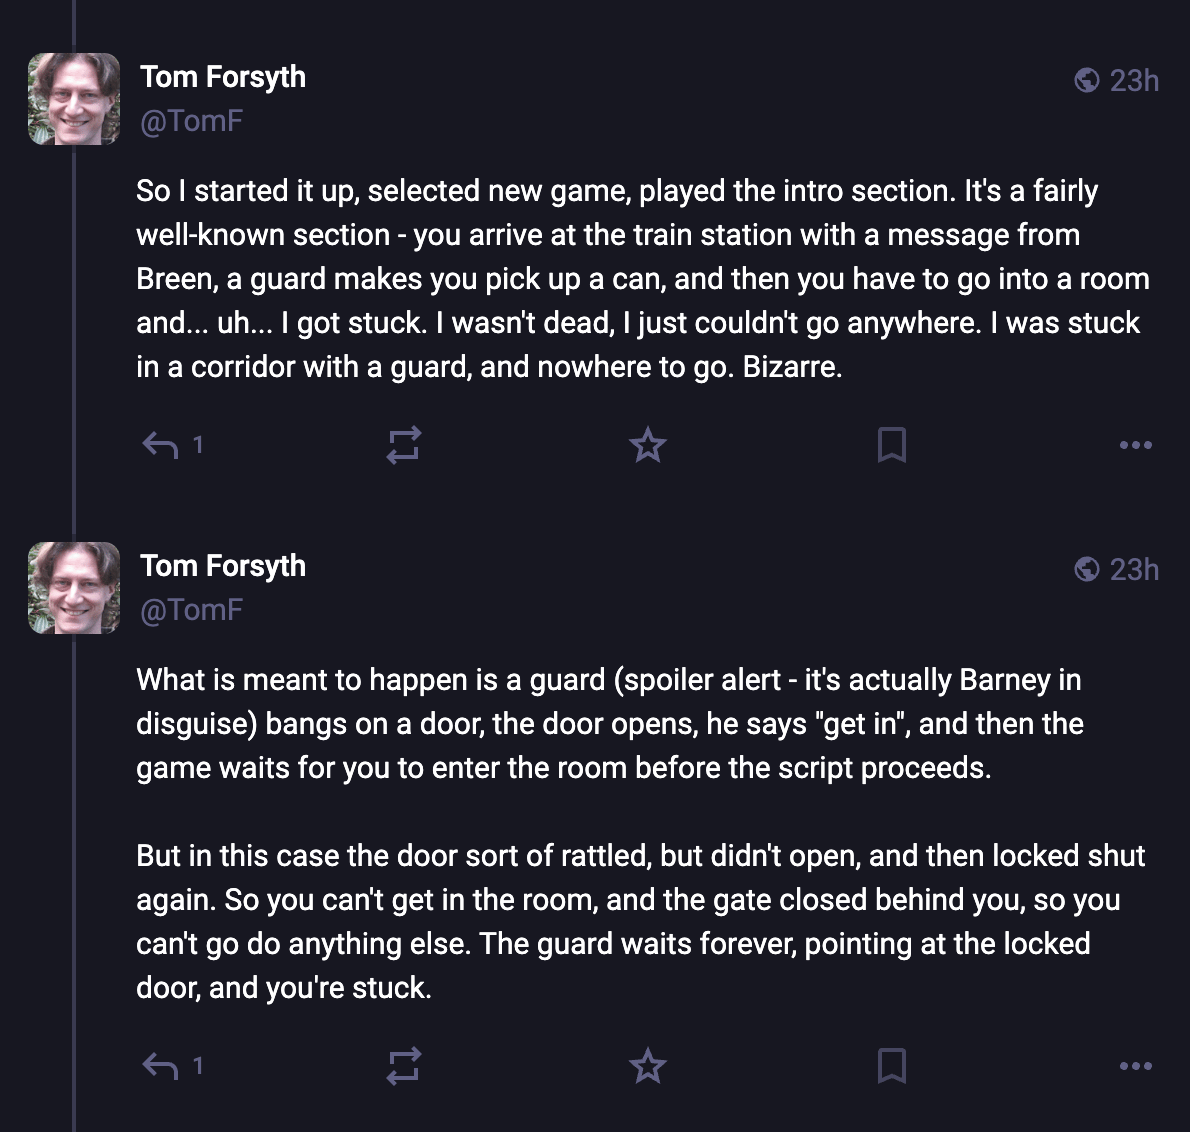Image resolution: width=1190 pixels, height=1132 pixels.
Task: Click Tom Forsyth avatar on second post
Action: [74, 588]
